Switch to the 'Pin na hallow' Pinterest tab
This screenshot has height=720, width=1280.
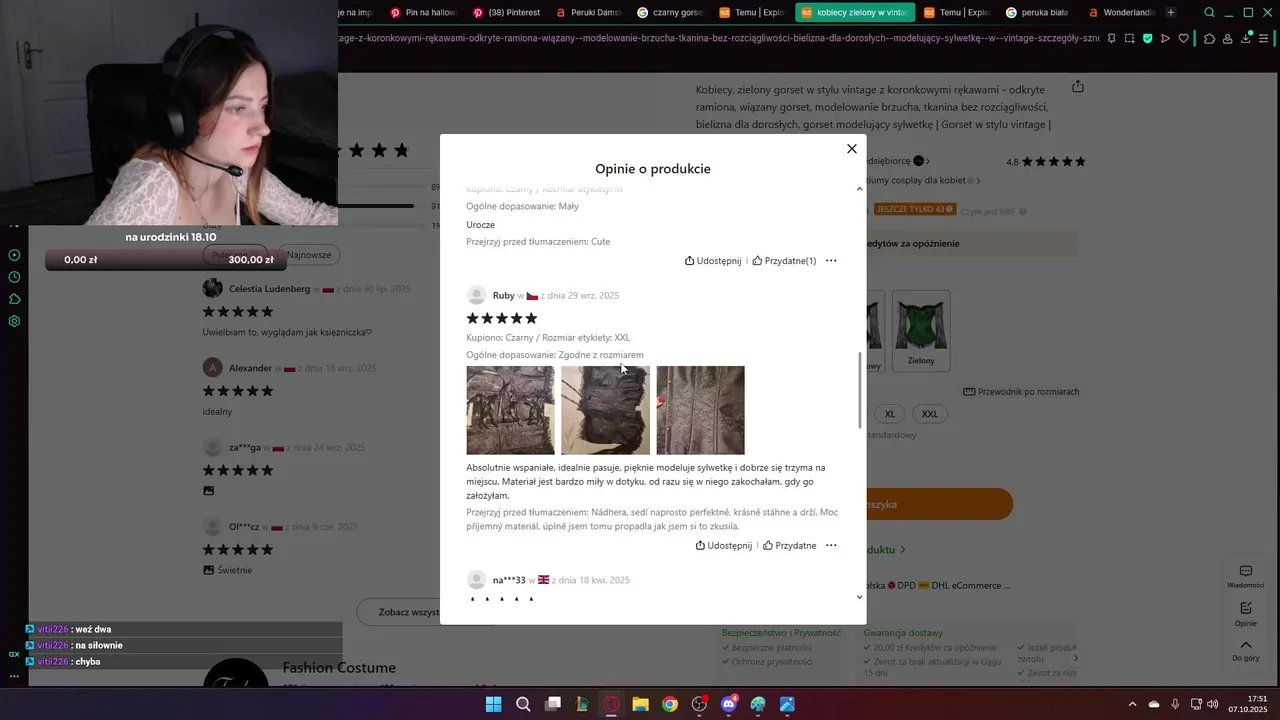[x=424, y=13]
